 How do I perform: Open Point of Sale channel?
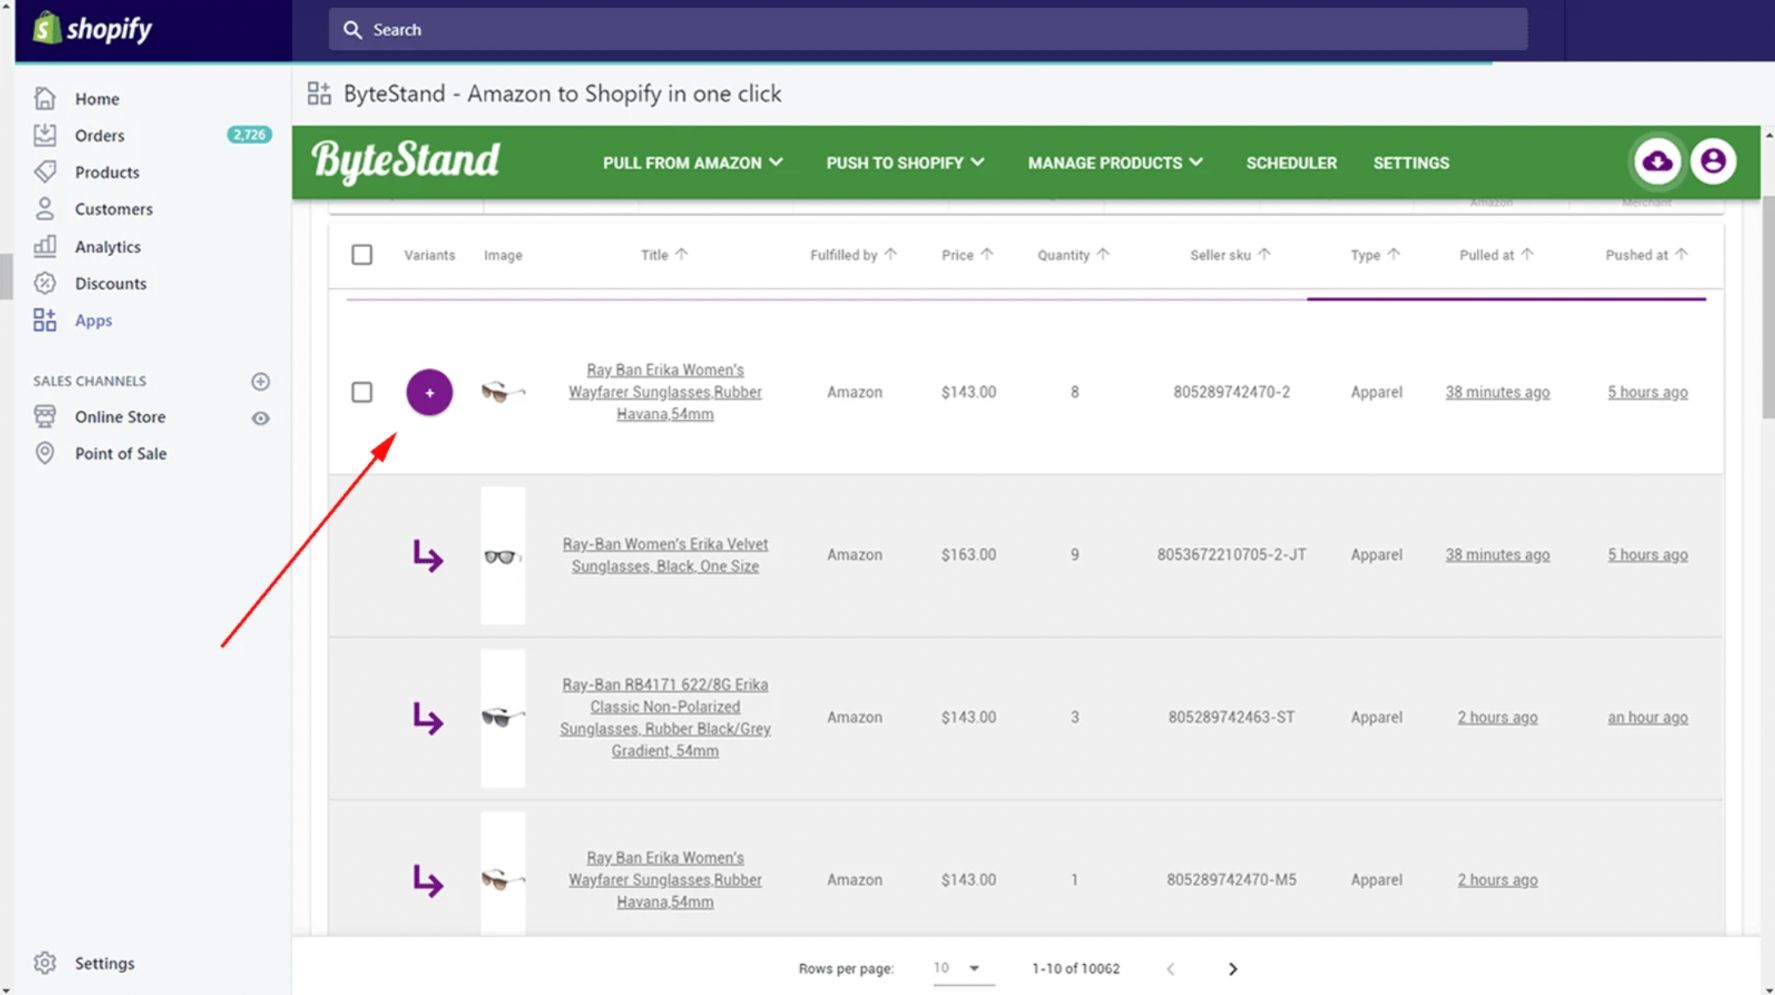(x=120, y=454)
